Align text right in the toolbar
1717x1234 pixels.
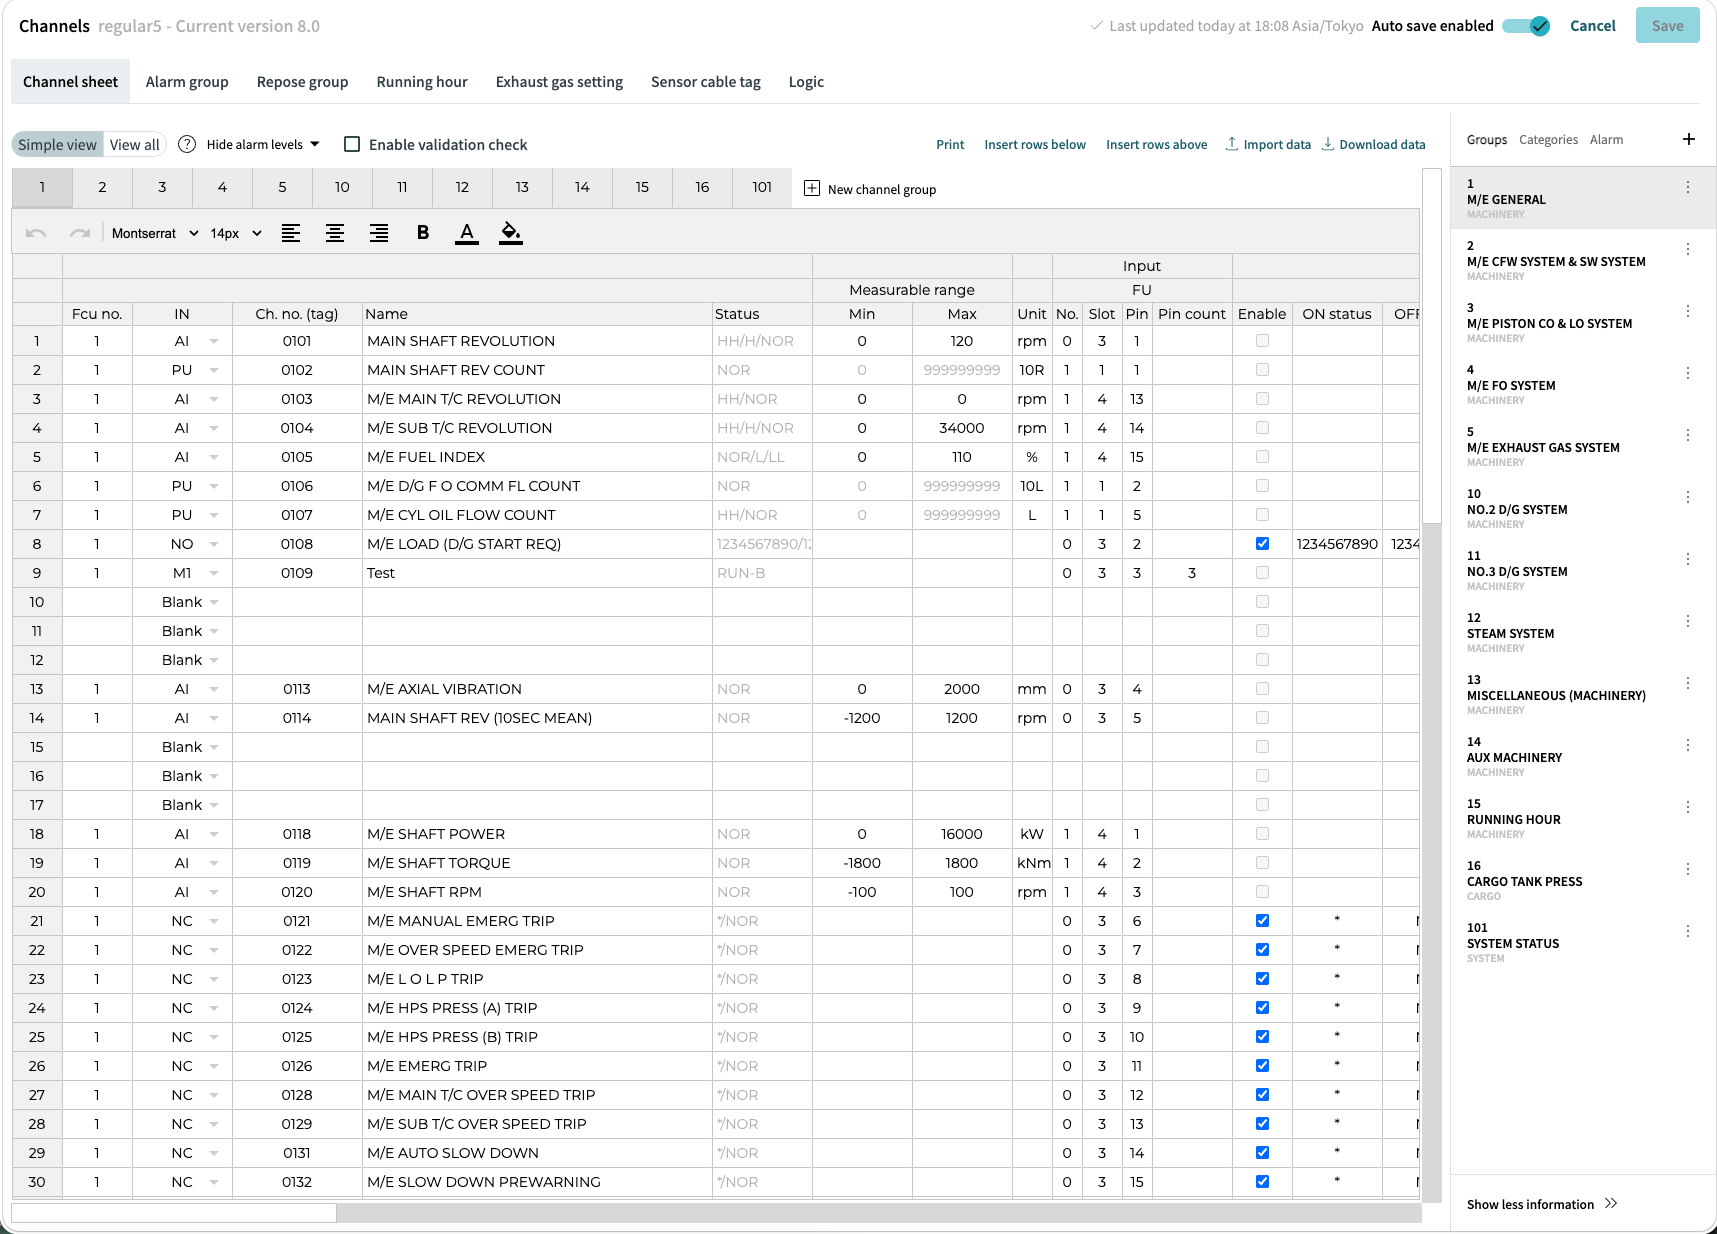click(379, 233)
